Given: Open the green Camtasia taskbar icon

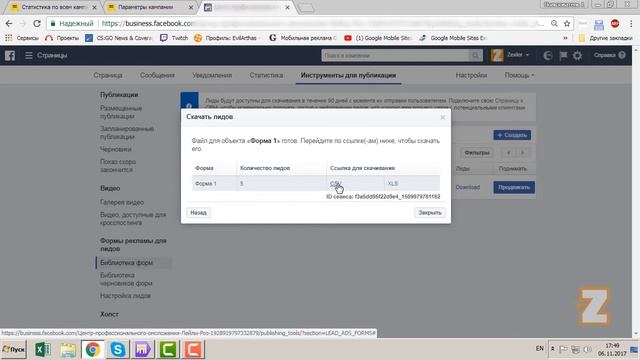Looking at the screenshot, I should (168, 349).
